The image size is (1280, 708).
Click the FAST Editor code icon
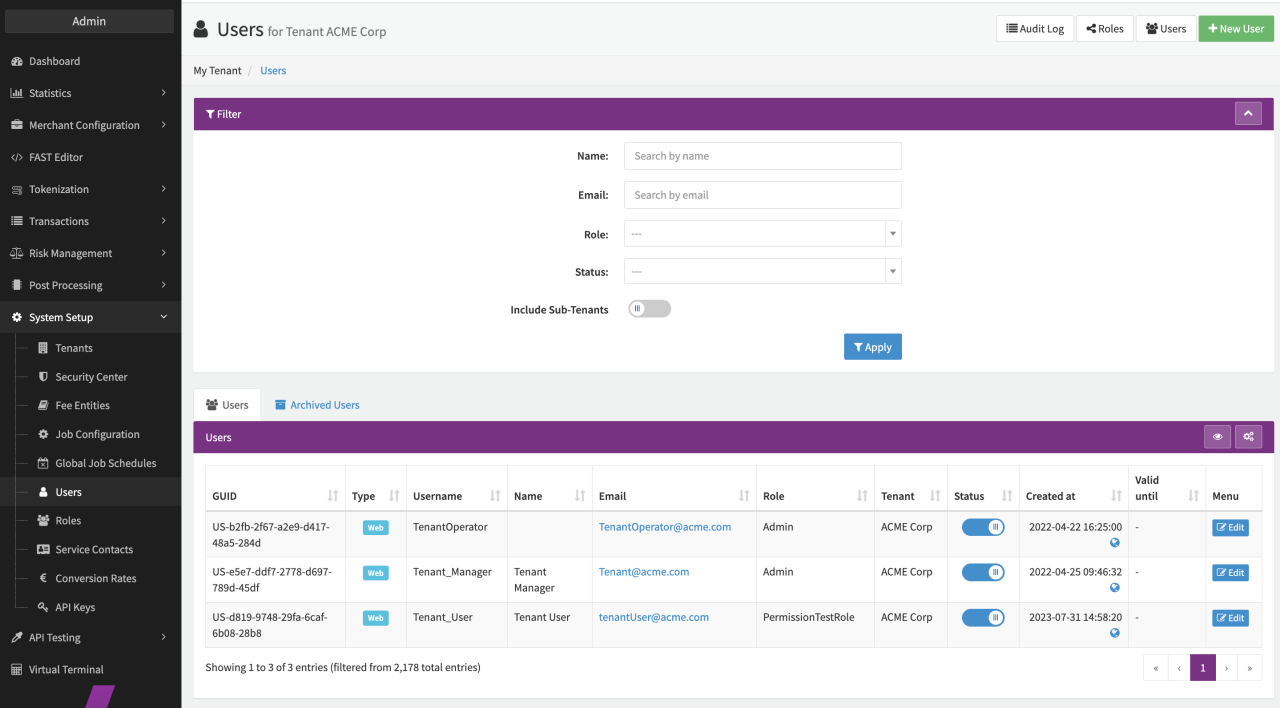(16, 157)
